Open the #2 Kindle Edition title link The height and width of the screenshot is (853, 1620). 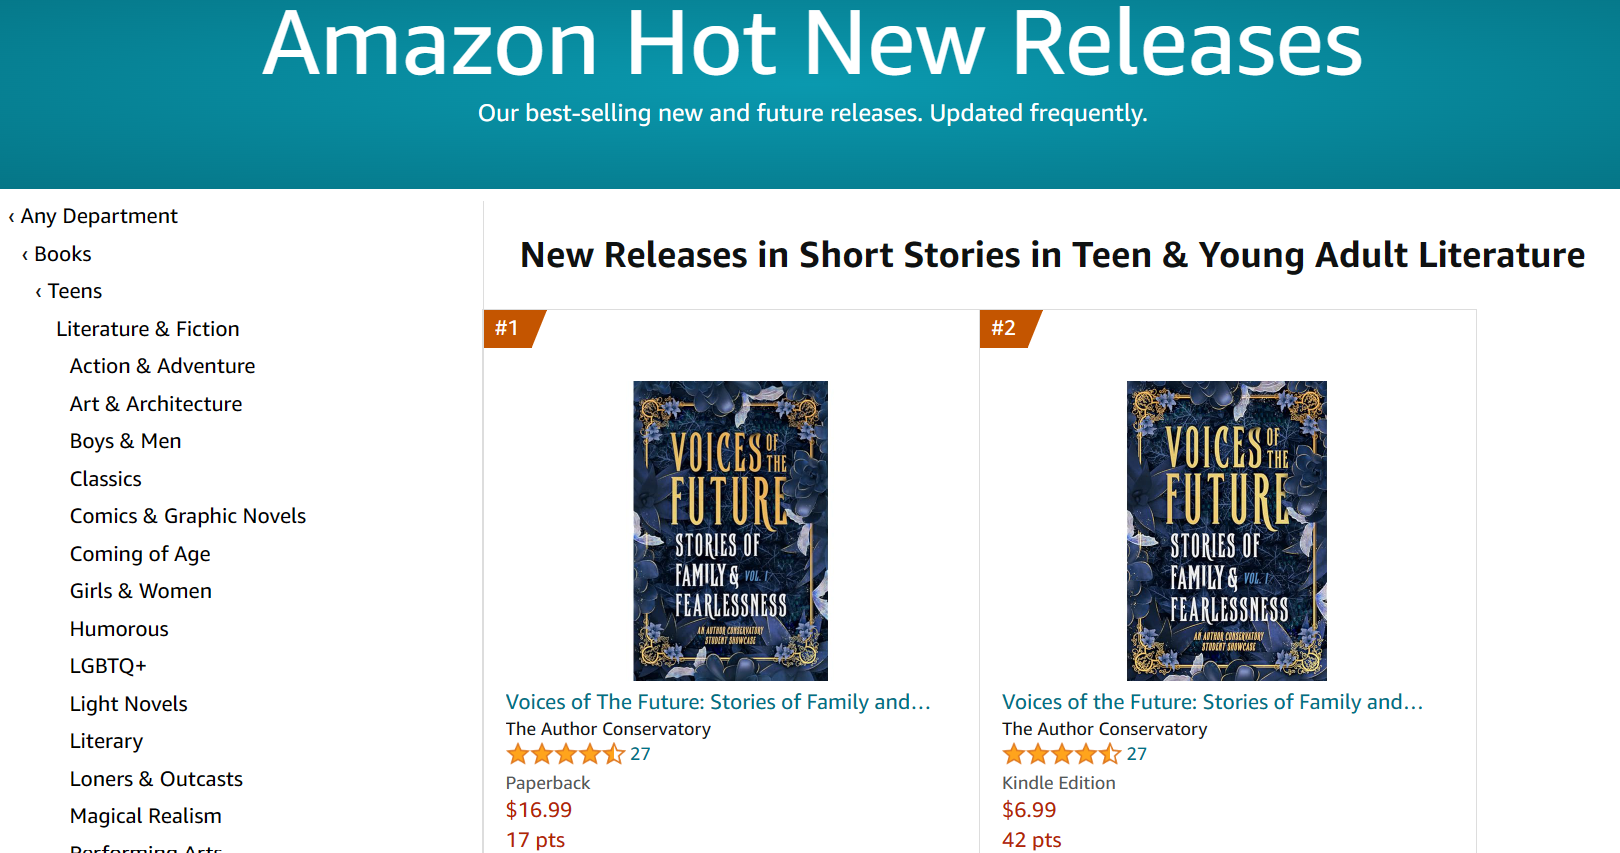click(1212, 702)
